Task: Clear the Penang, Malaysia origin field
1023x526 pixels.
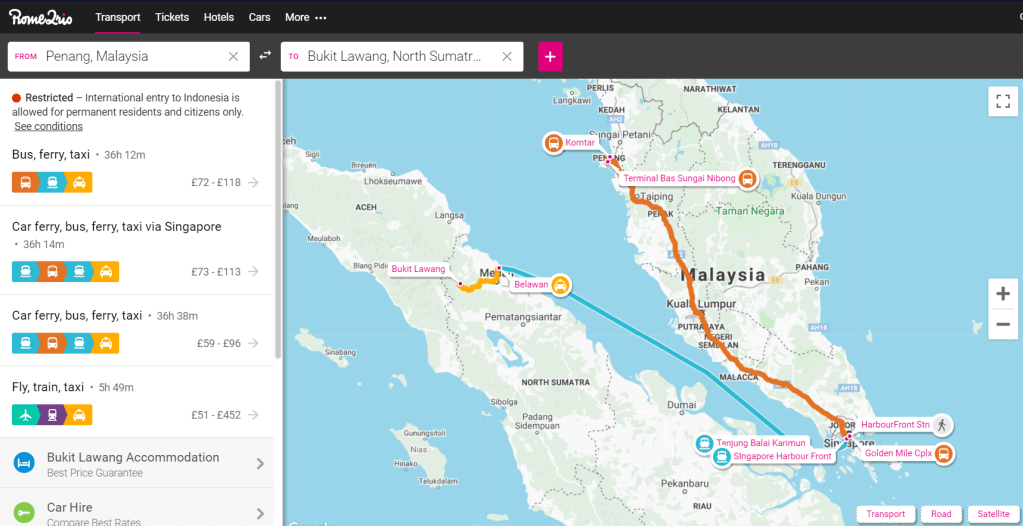Action: 233,57
